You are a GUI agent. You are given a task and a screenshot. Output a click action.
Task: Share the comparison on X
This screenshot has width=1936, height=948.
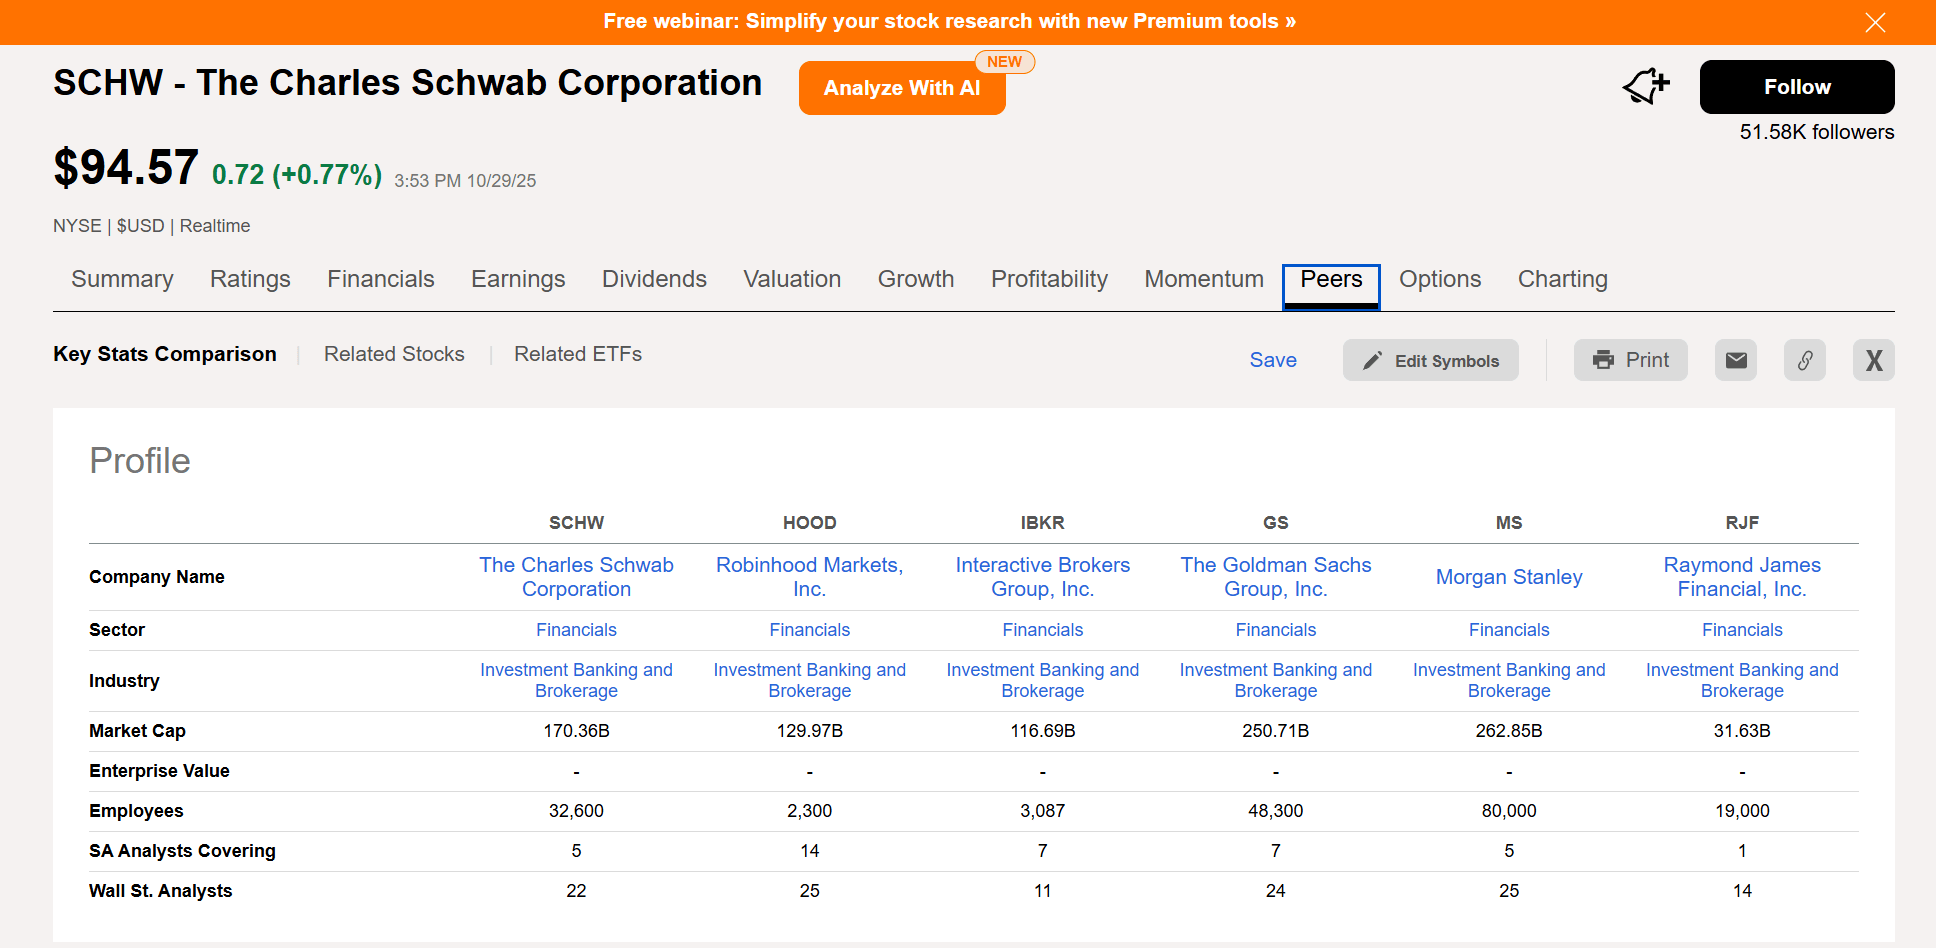coord(1874,360)
